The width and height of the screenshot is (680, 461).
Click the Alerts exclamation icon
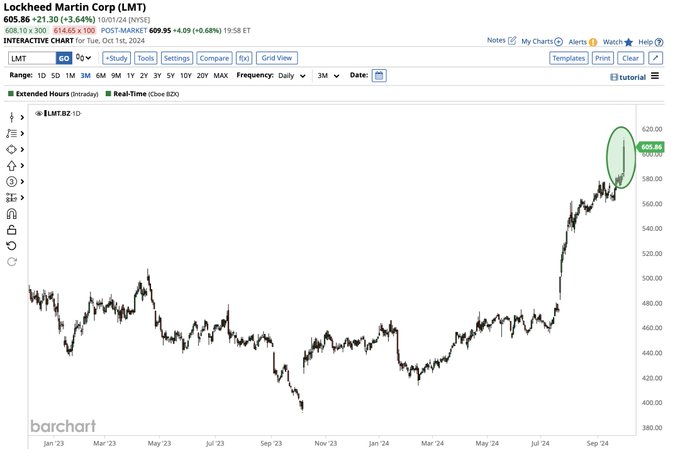click(x=593, y=42)
